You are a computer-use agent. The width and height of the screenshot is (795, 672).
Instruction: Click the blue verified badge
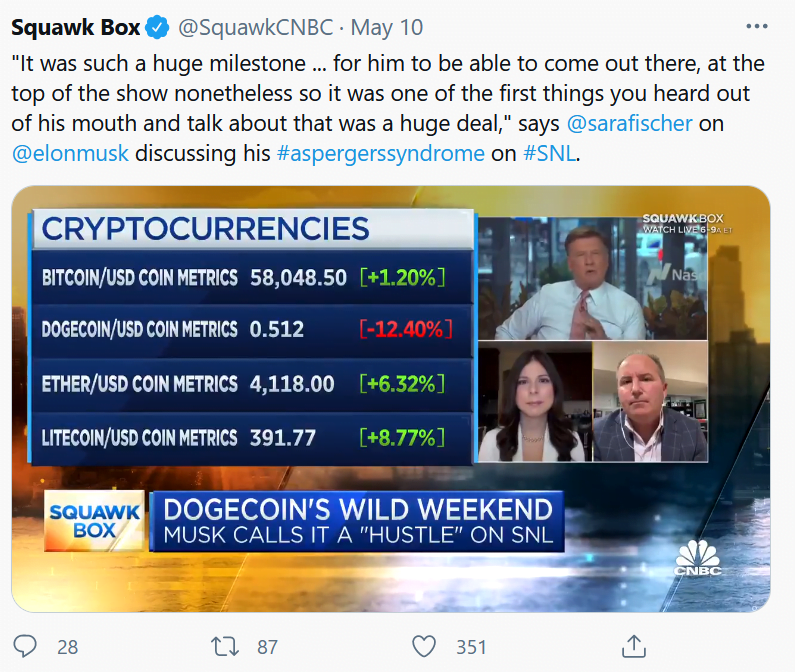tap(159, 27)
